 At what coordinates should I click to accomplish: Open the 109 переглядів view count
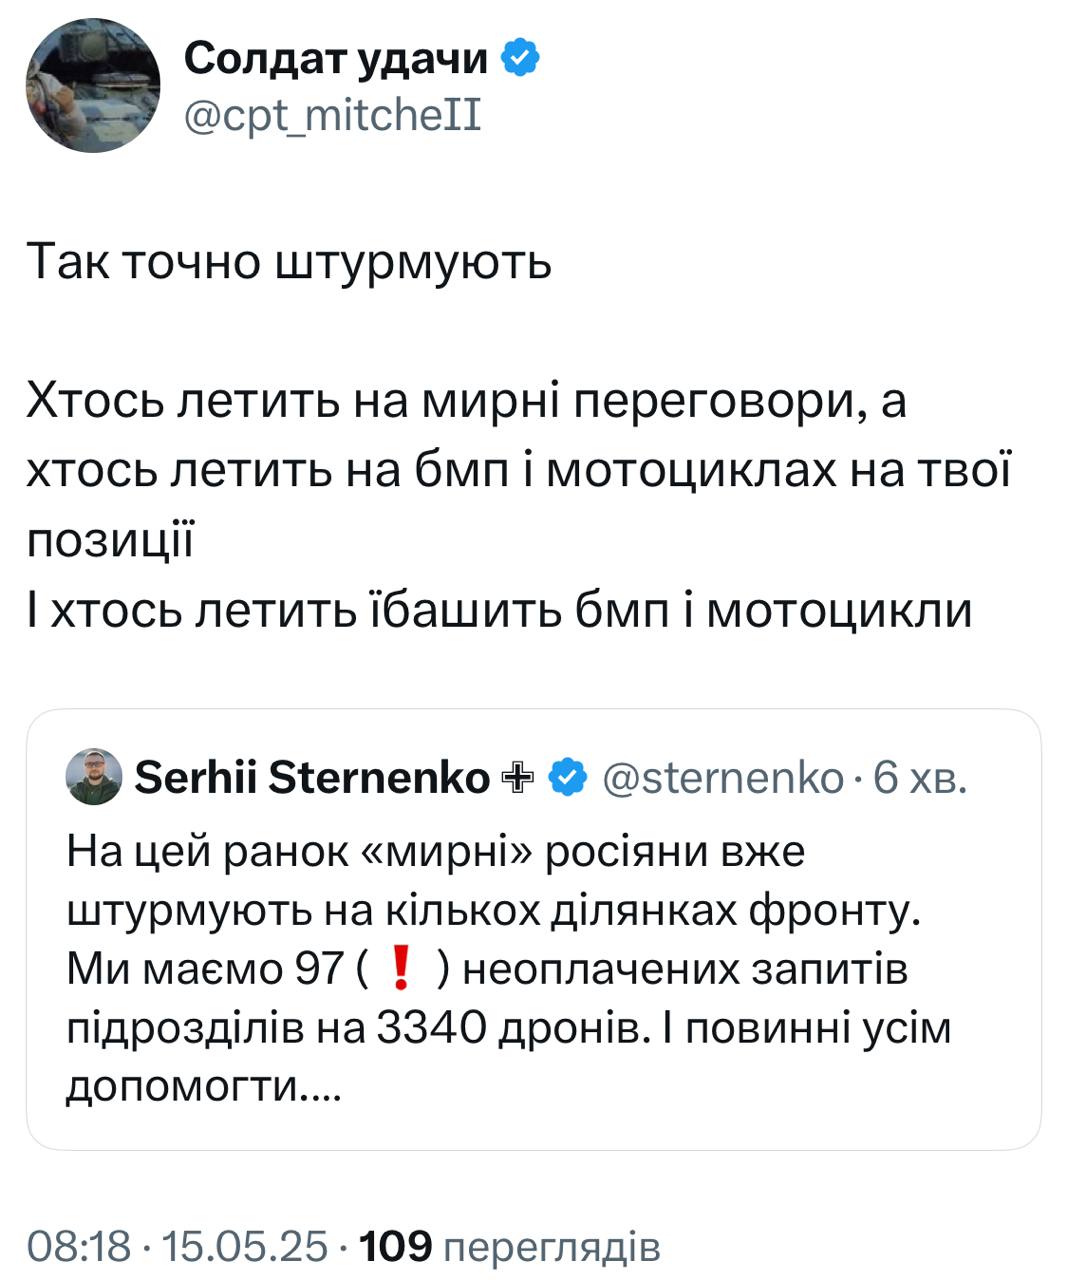509,1246
